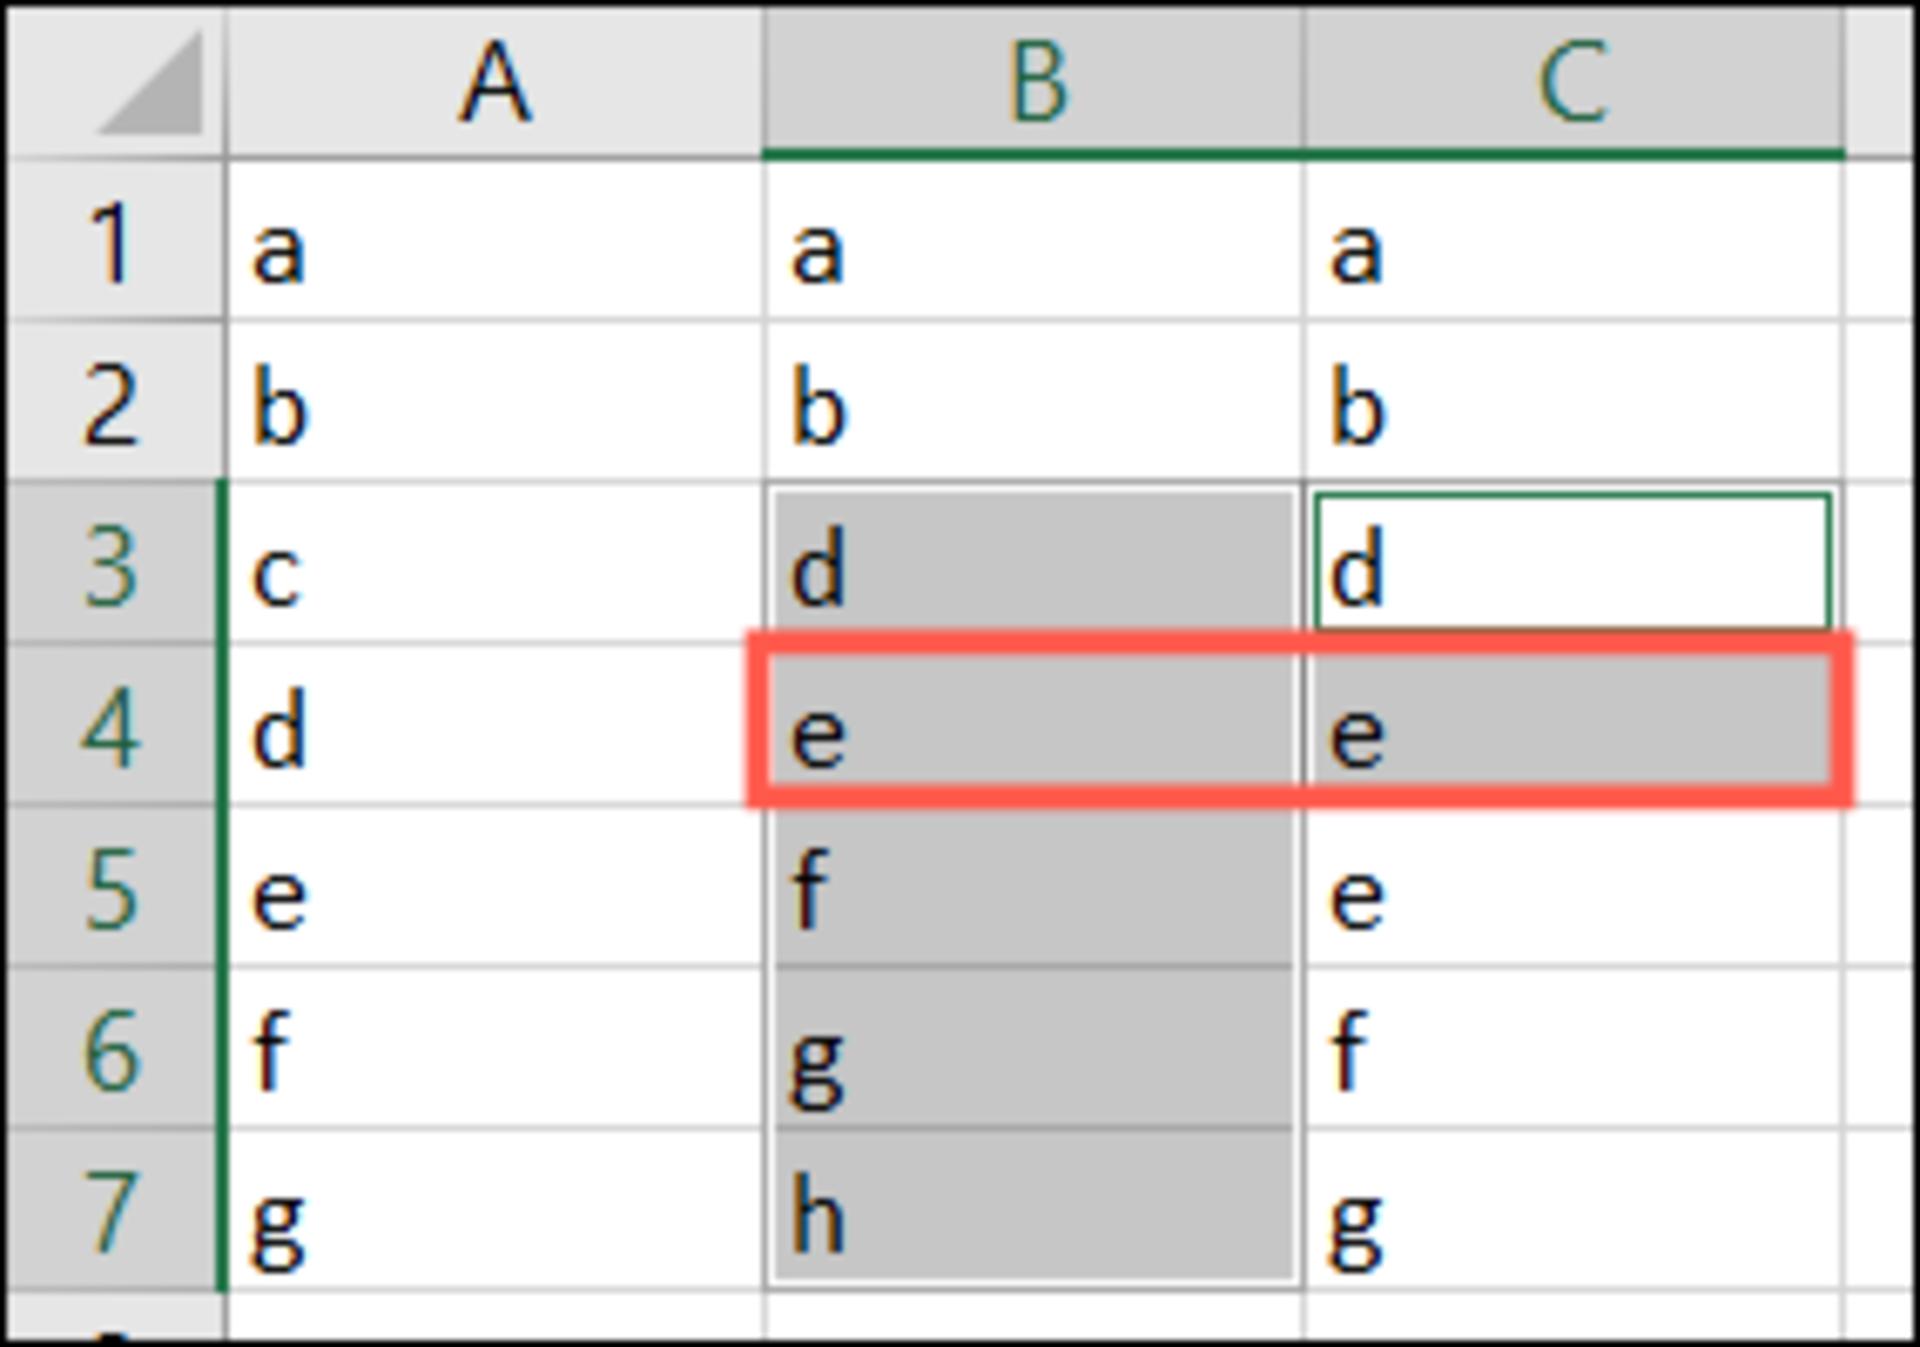Click cell B7 containing h
This screenshot has height=1347, width=1920.
[x=1033, y=1210]
